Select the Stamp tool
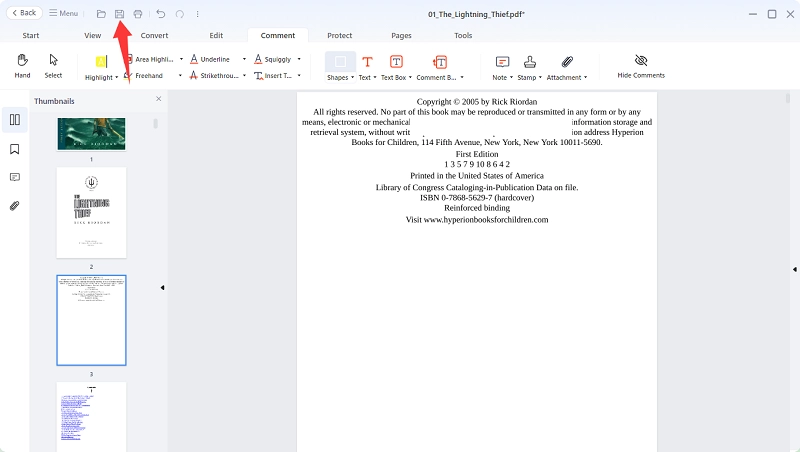 tap(530, 62)
